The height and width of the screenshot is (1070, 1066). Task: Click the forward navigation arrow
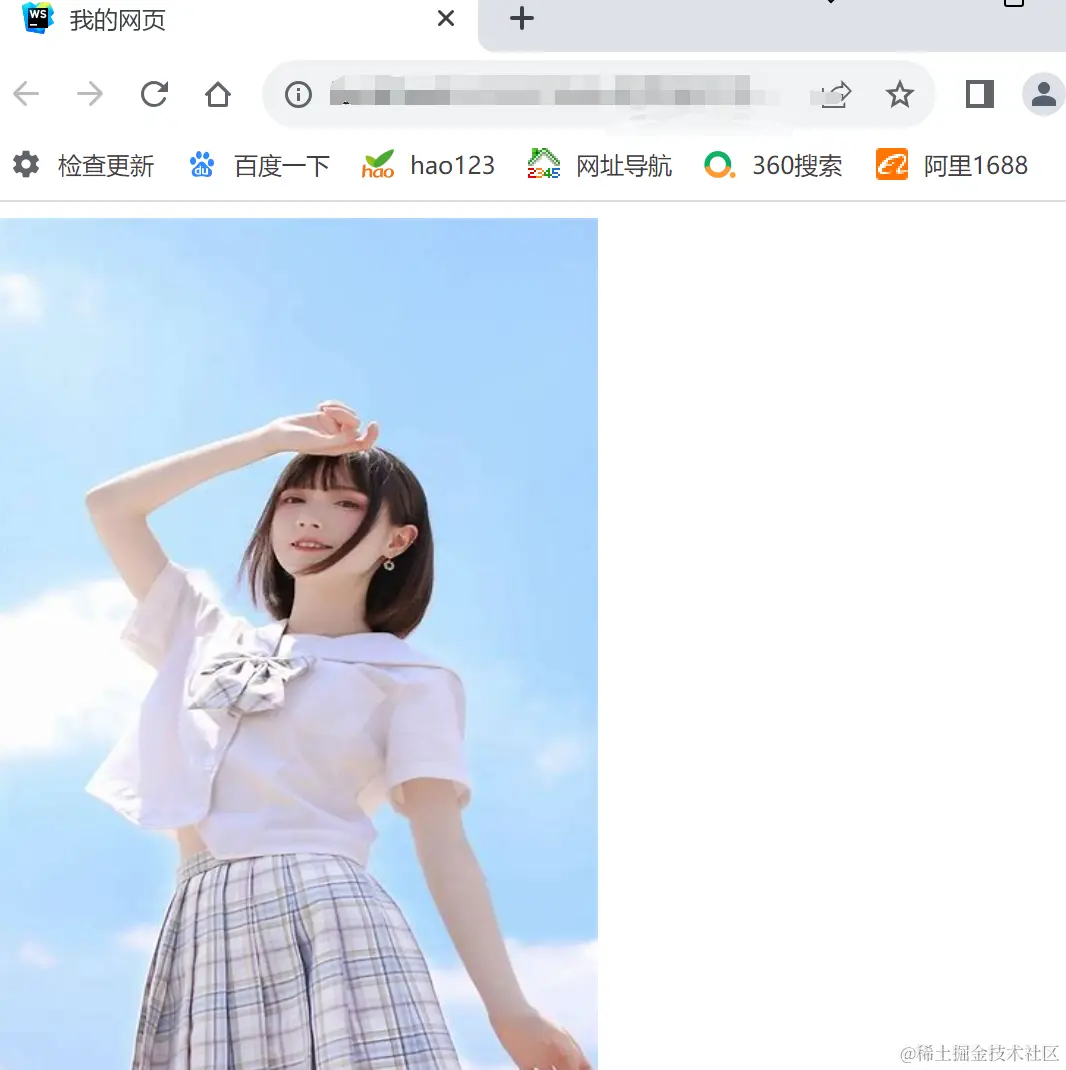tap(89, 94)
